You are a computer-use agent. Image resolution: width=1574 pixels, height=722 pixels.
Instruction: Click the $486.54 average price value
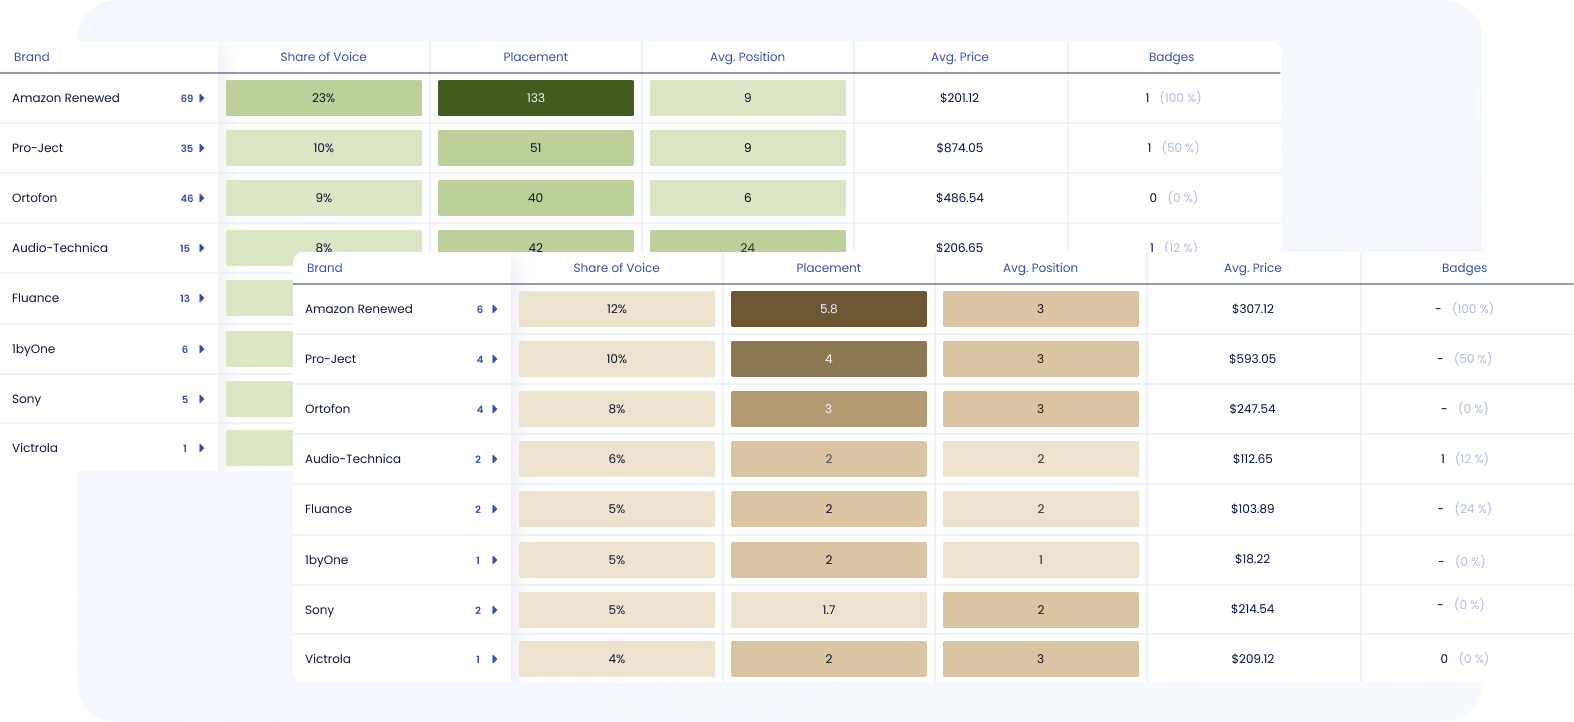coord(959,198)
